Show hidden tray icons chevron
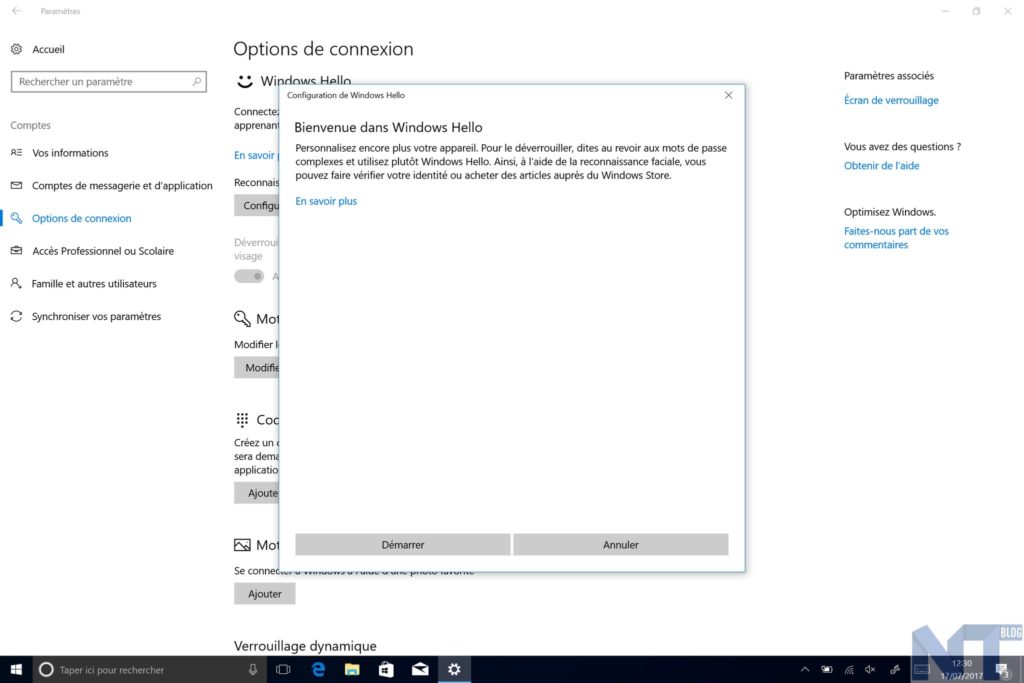Screen dimensions: 1024x683 point(805,669)
